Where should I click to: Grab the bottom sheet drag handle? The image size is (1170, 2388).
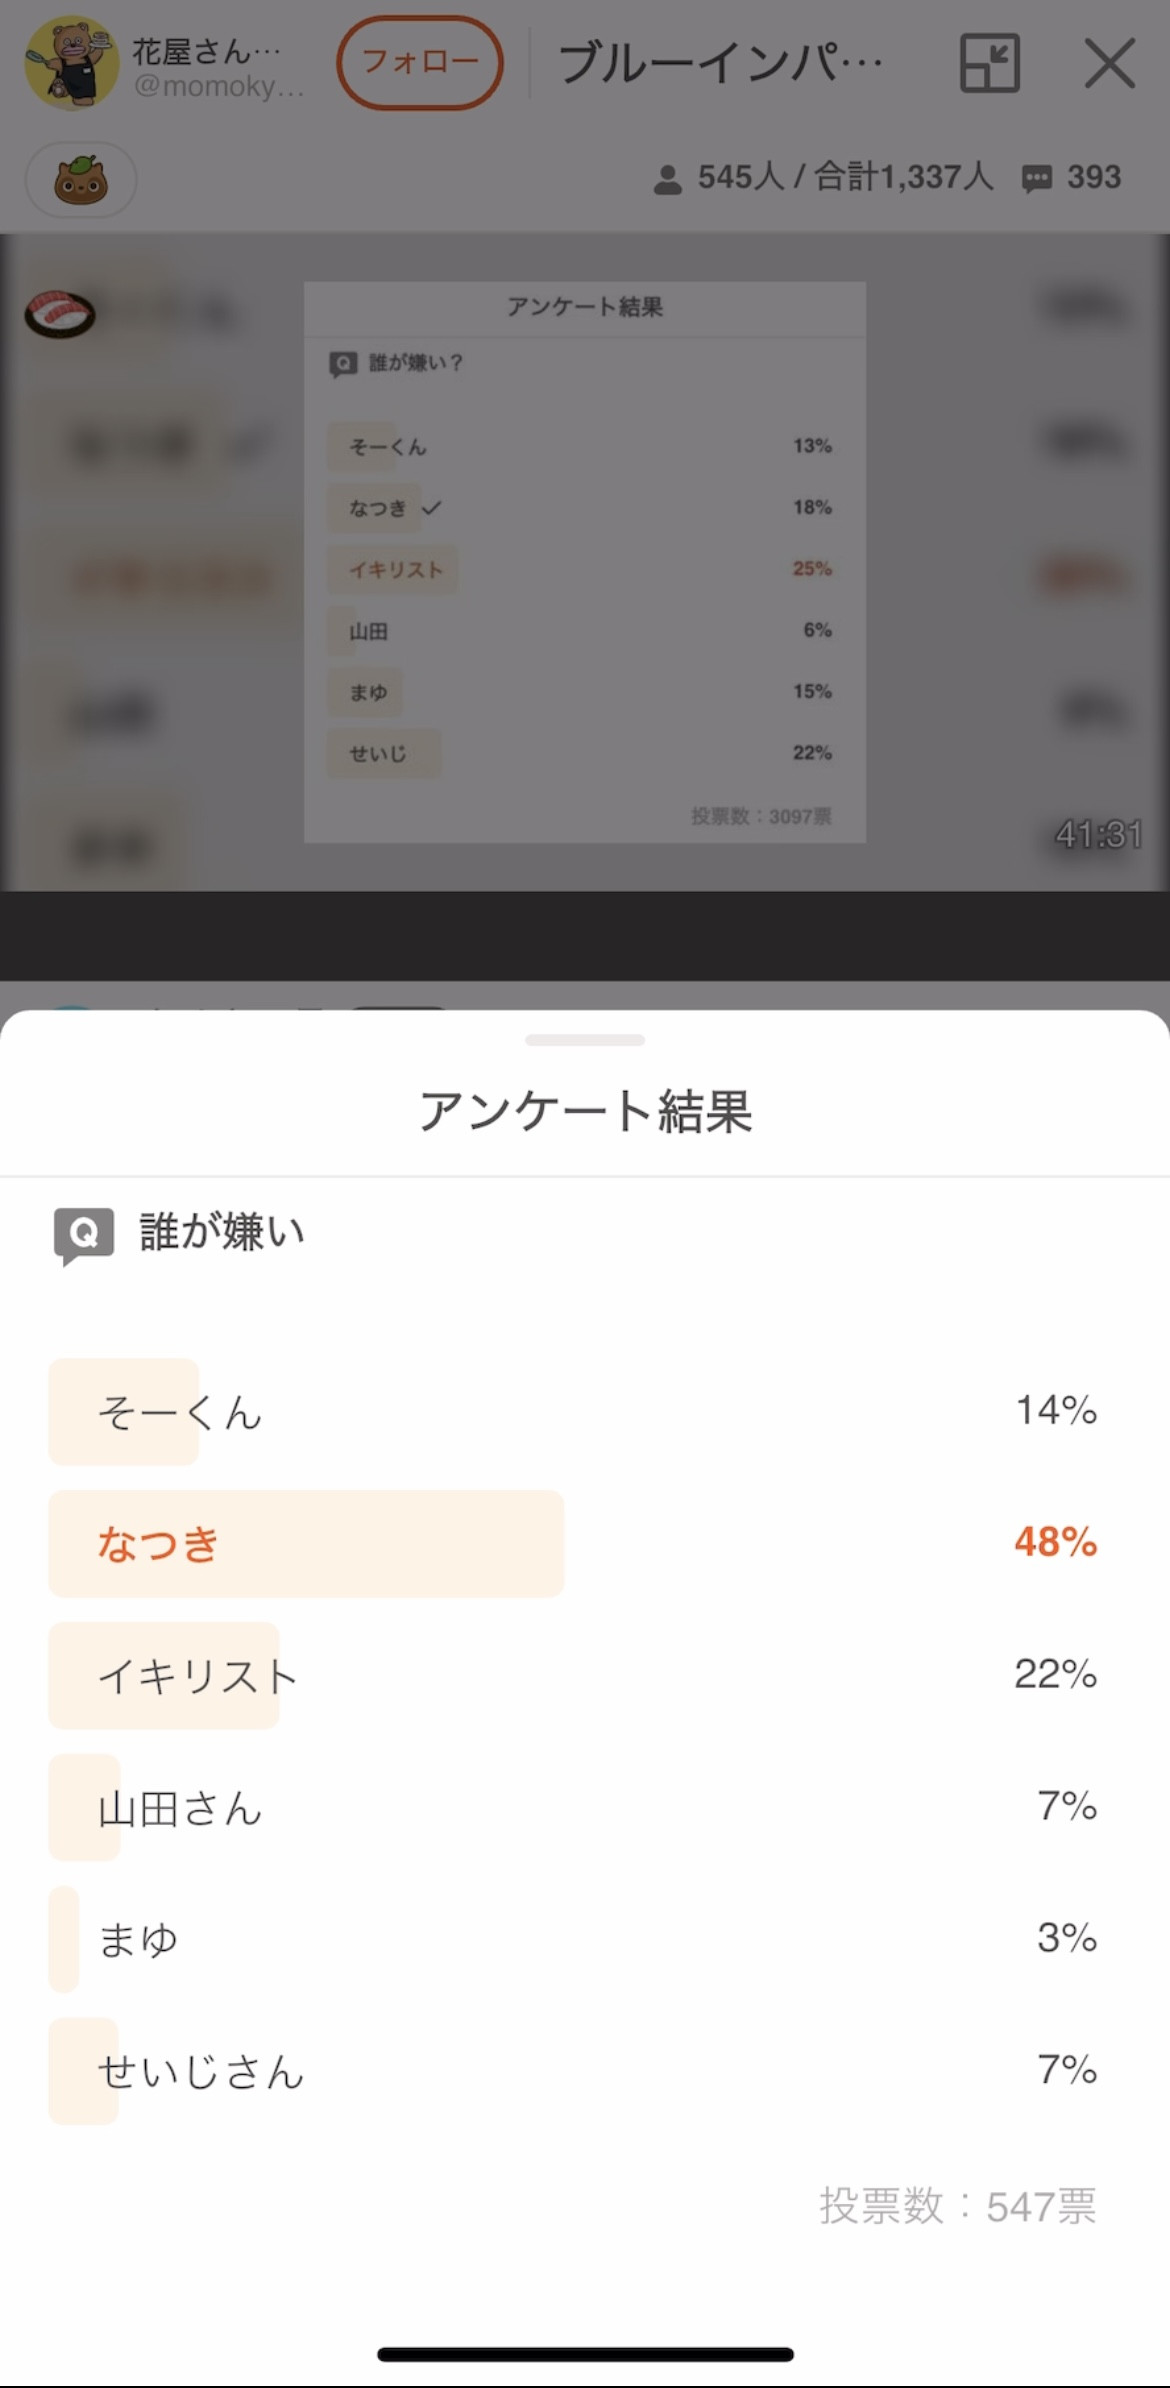tap(585, 1040)
